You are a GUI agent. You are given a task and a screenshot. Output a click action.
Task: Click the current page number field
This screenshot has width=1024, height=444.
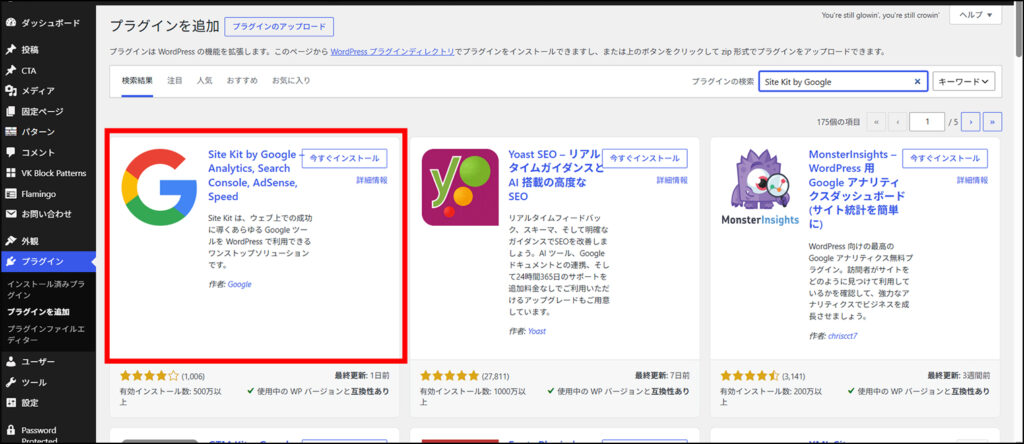tap(926, 121)
